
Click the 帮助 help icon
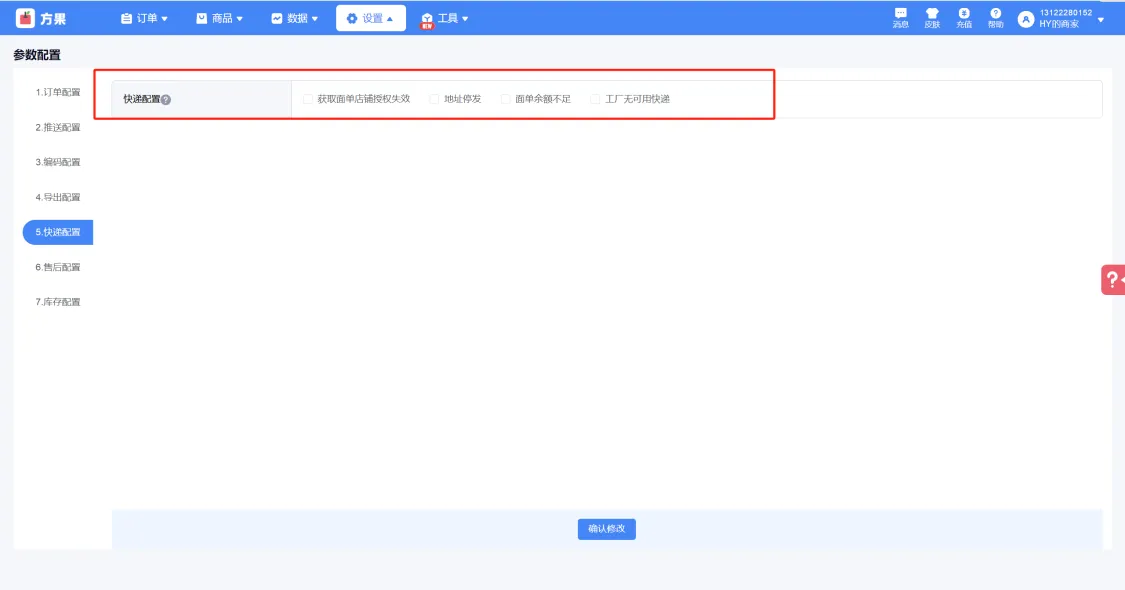tap(996, 14)
